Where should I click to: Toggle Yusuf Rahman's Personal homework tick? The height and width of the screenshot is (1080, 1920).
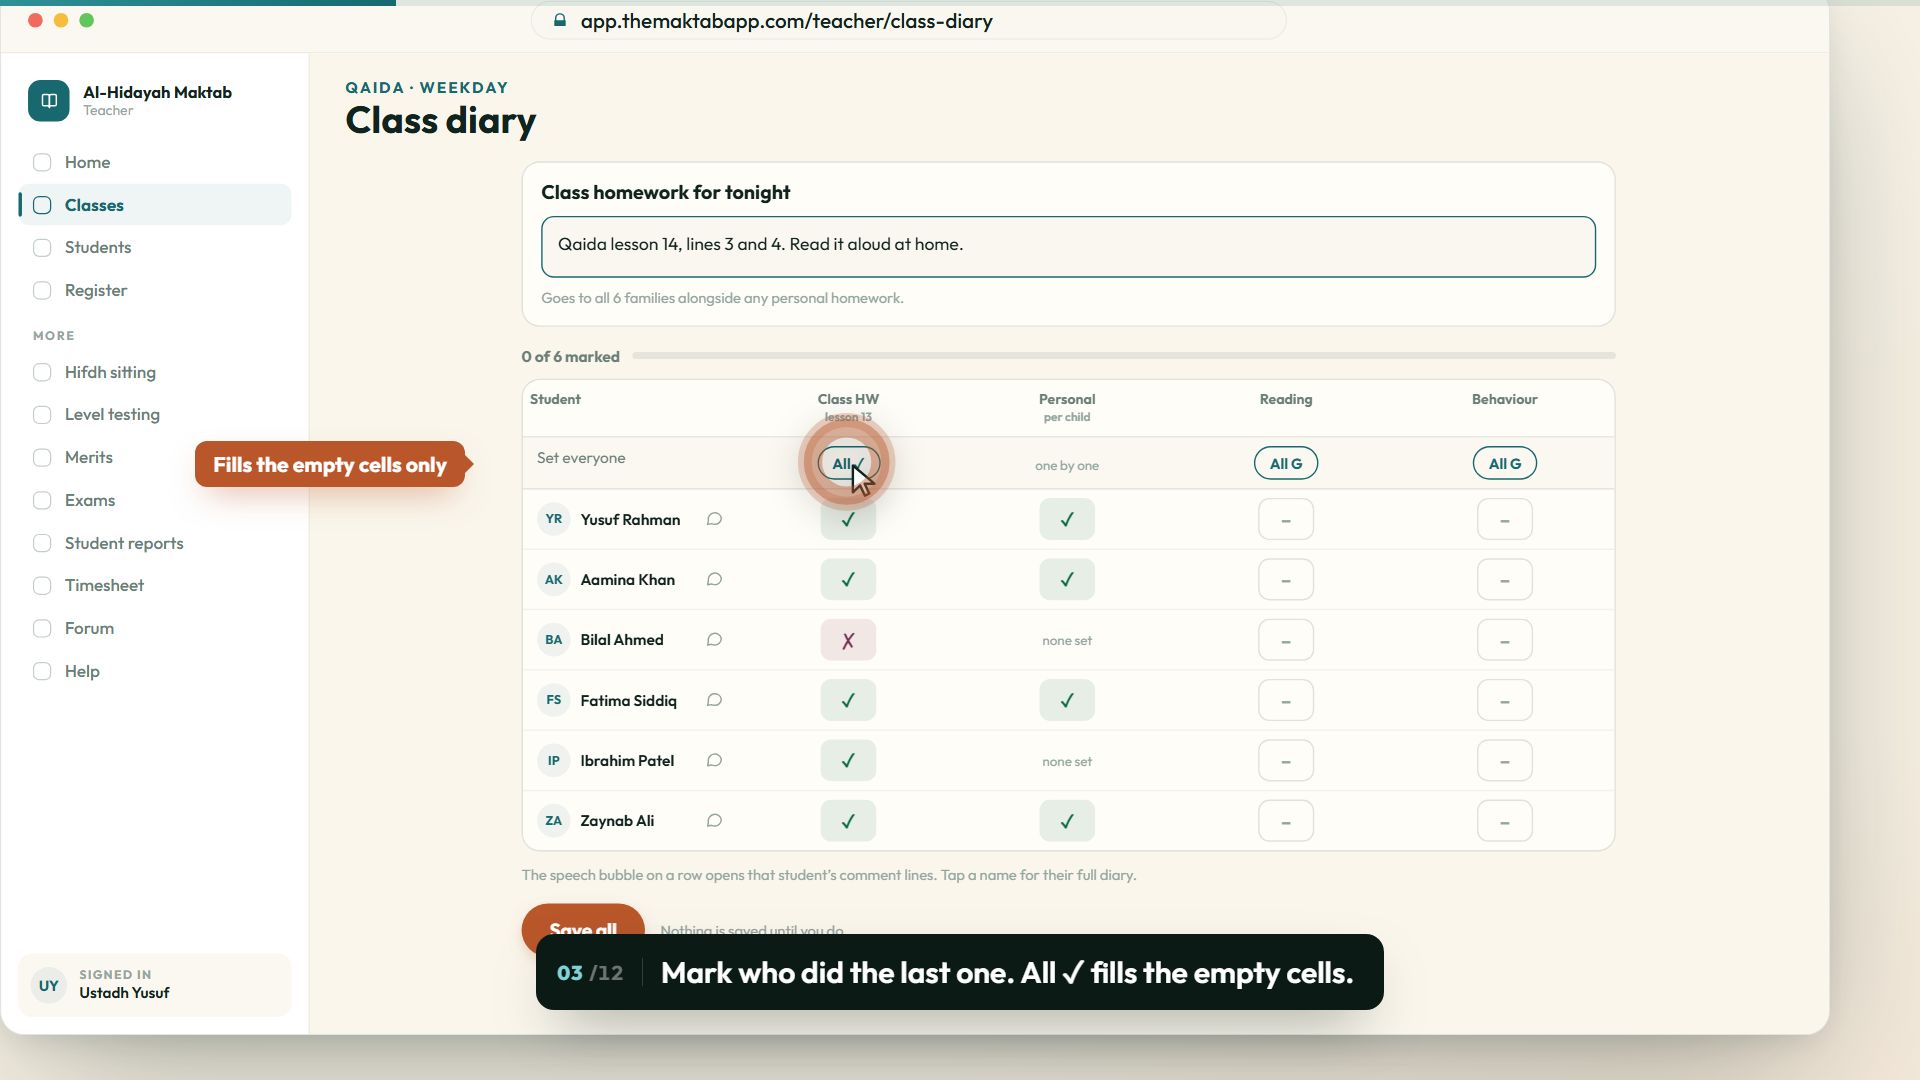click(x=1067, y=519)
